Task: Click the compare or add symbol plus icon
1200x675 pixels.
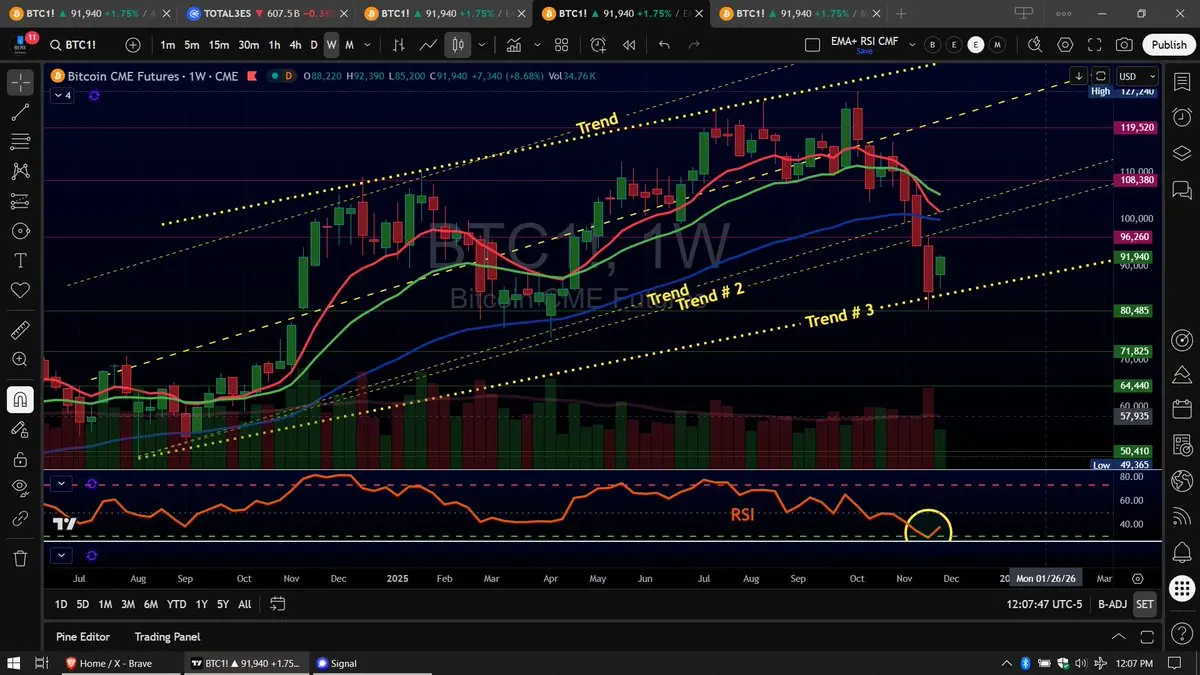Action: click(133, 45)
